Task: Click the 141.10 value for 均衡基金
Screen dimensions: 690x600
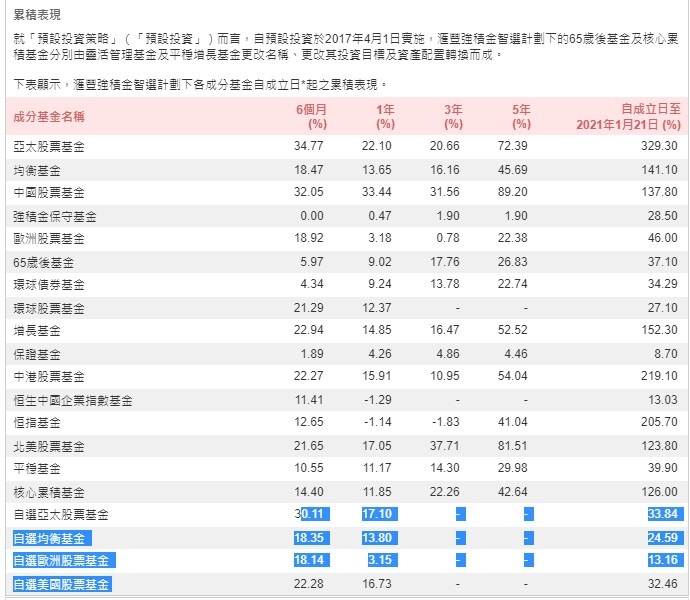Action: point(659,170)
